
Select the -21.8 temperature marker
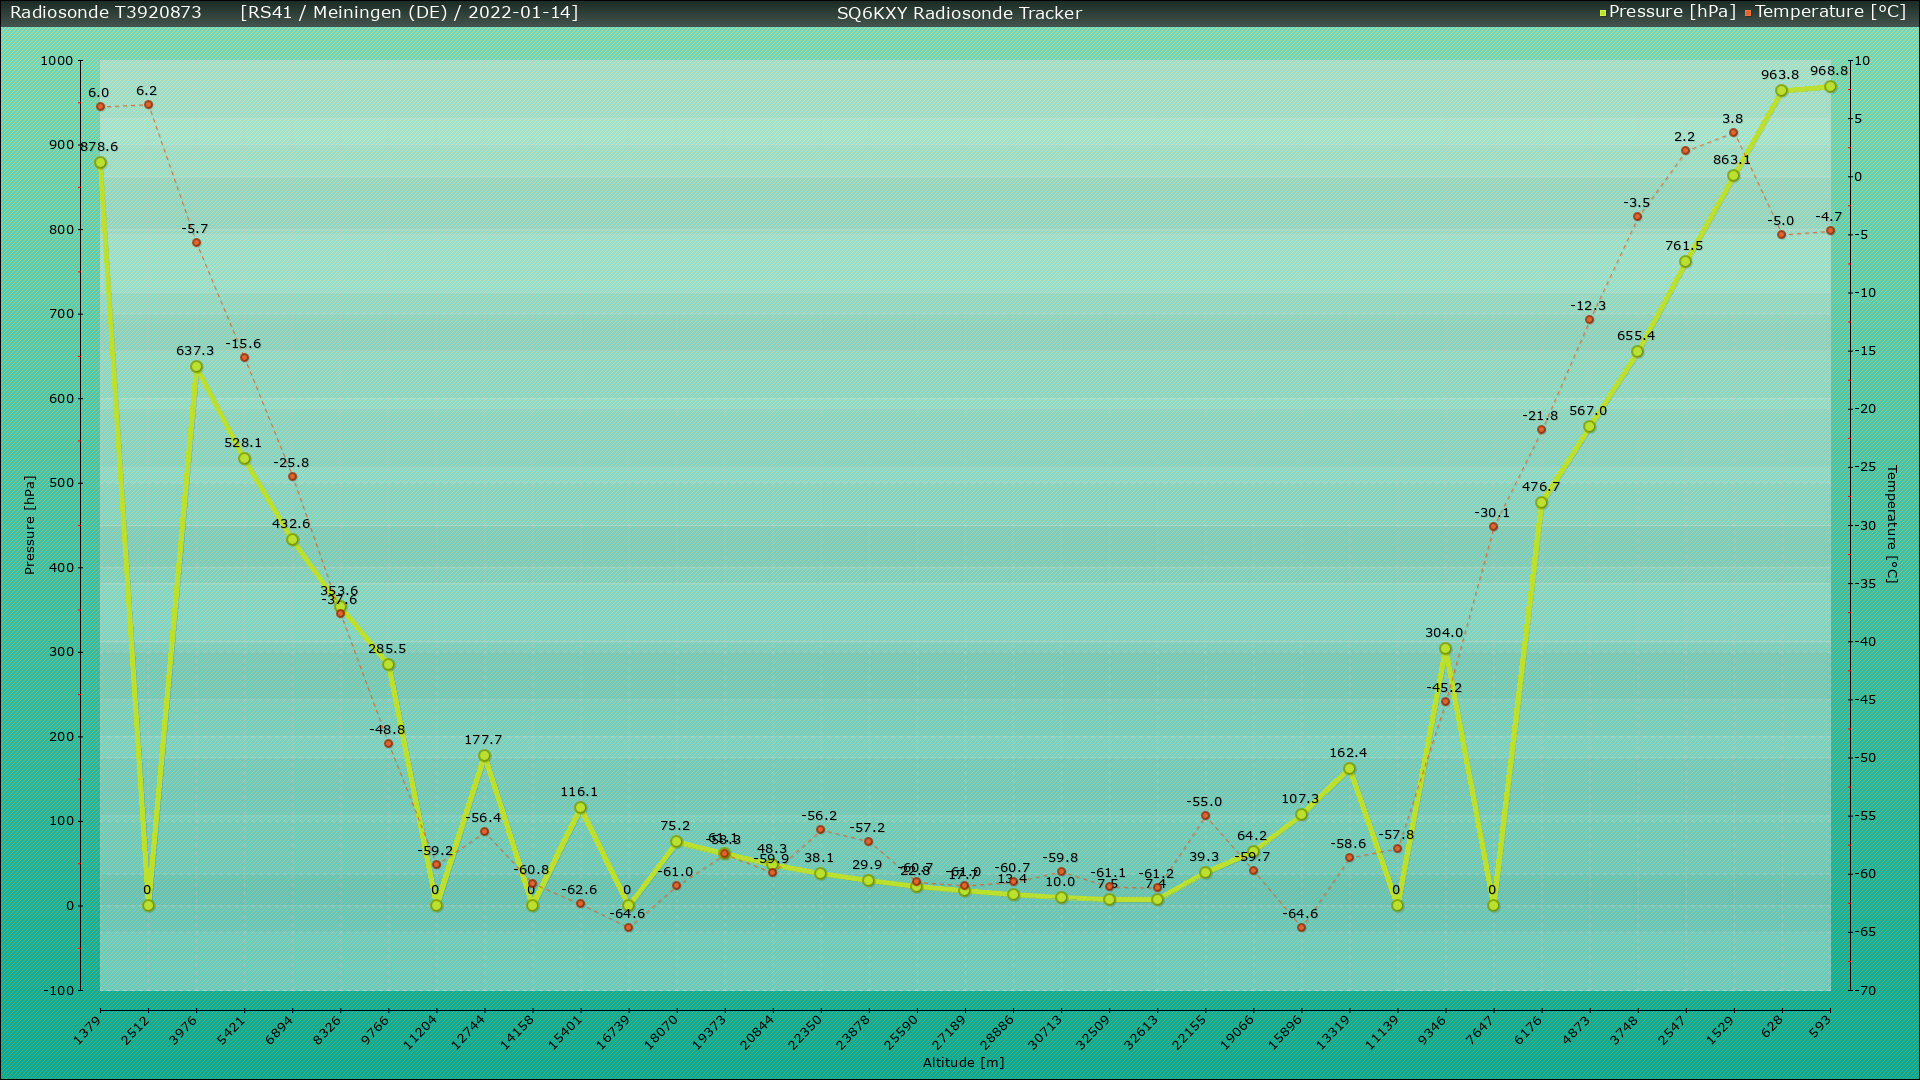click(x=1541, y=430)
